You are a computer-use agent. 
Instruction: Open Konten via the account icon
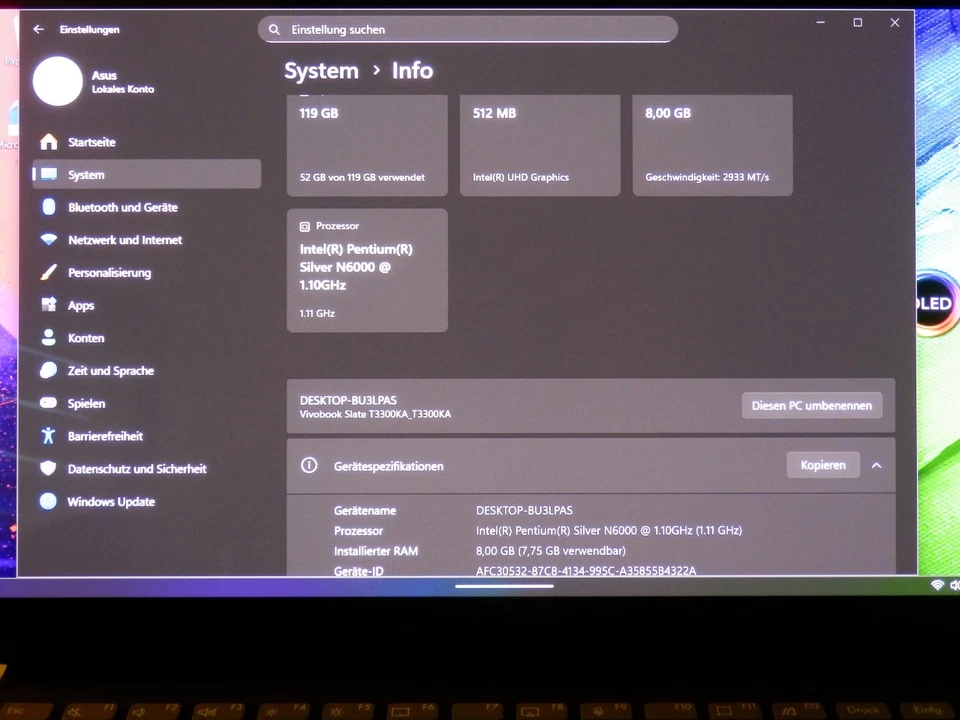click(48, 338)
